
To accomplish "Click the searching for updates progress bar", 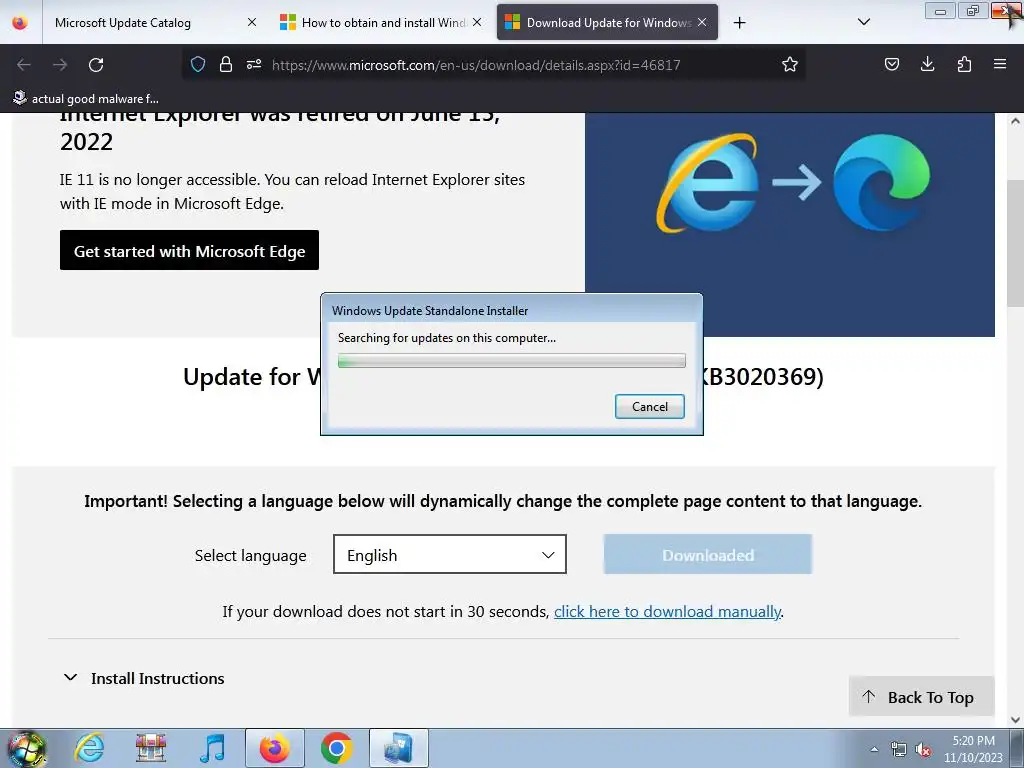I will [511, 360].
